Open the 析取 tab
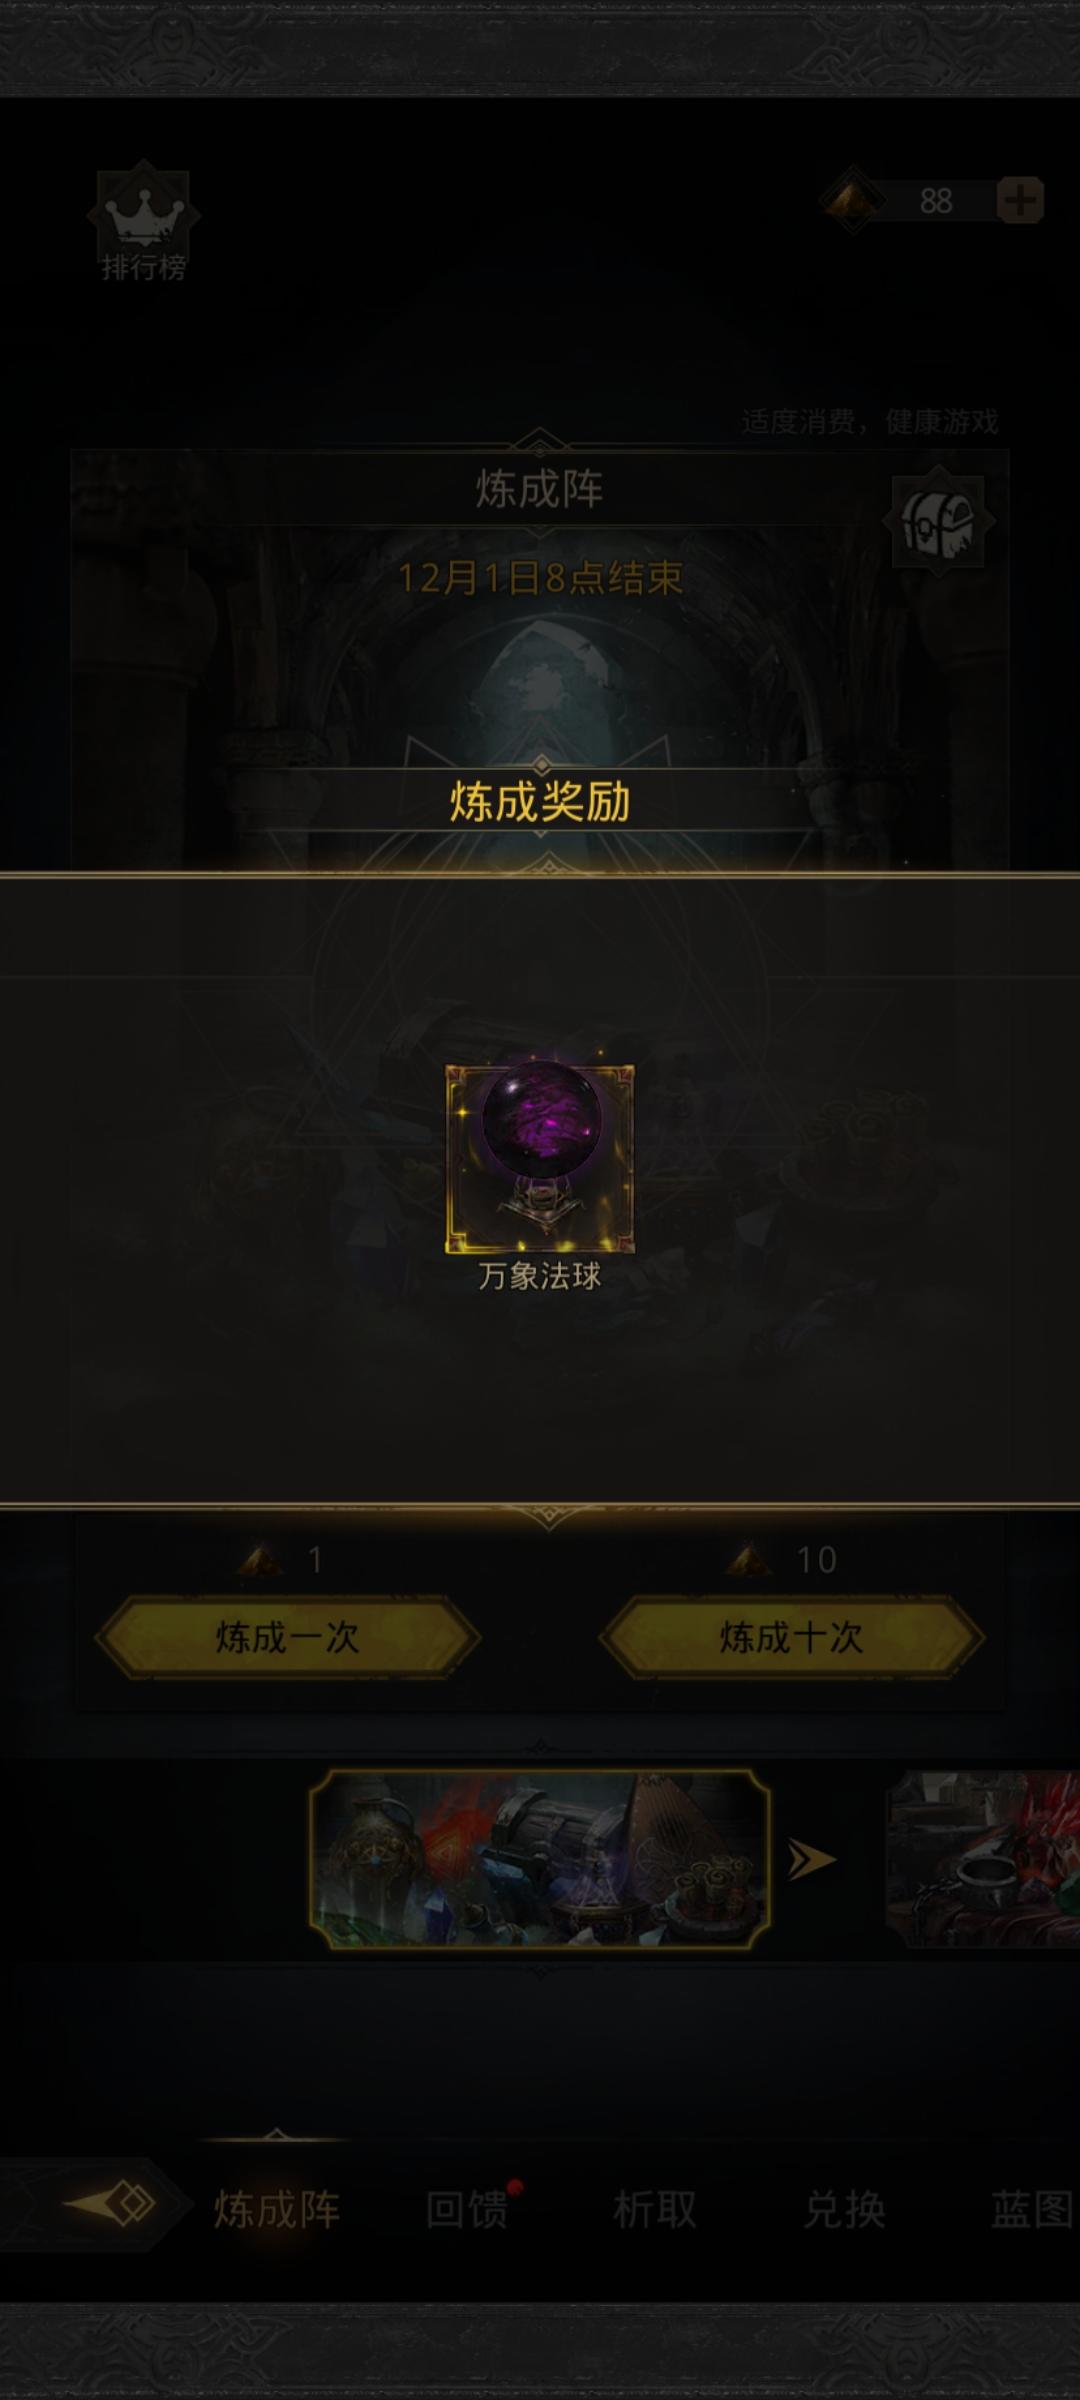The height and width of the screenshot is (2400, 1080). [x=655, y=2209]
